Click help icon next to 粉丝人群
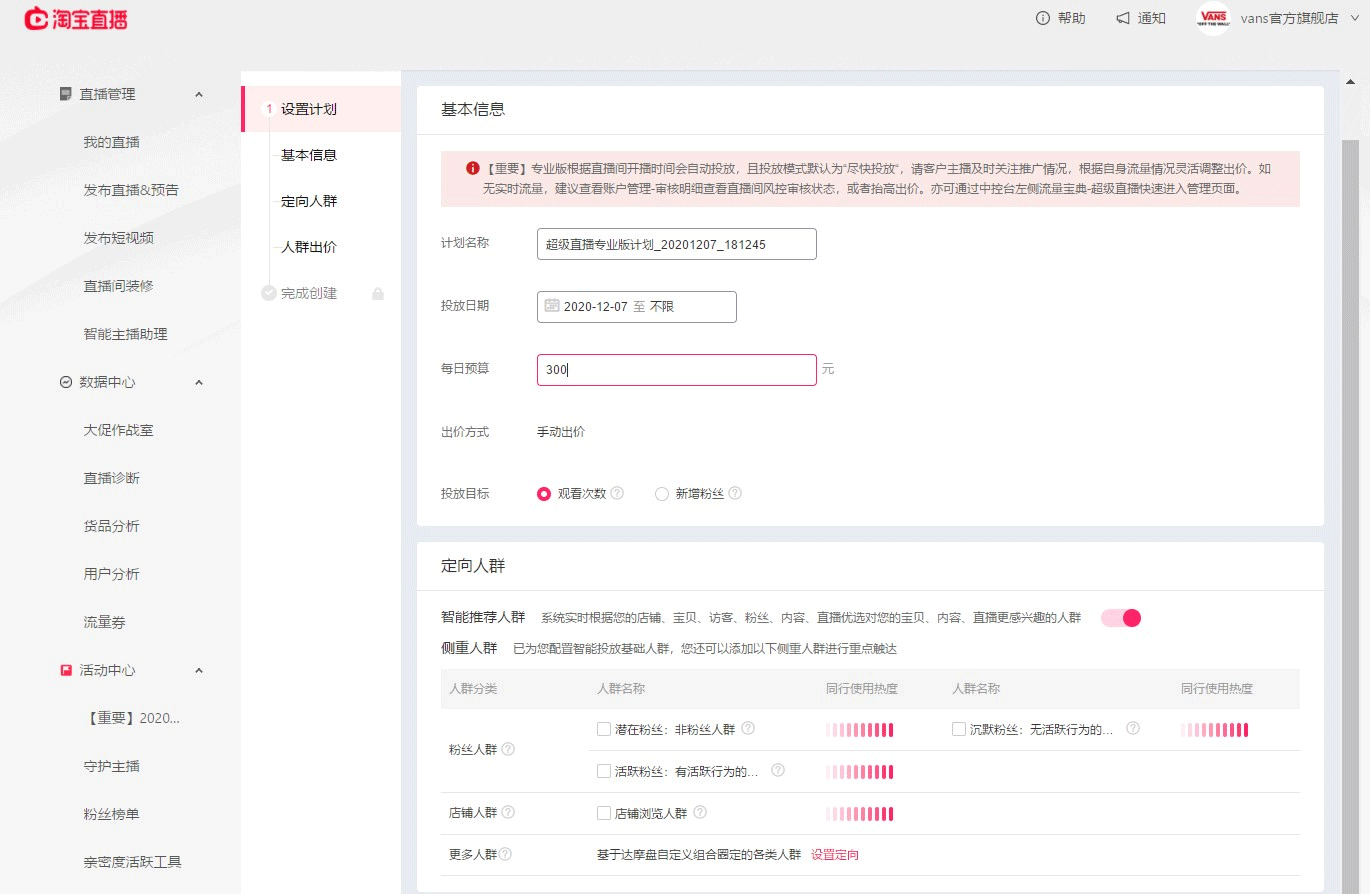Image resolution: width=1370 pixels, height=894 pixels. (x=508, y=749)
